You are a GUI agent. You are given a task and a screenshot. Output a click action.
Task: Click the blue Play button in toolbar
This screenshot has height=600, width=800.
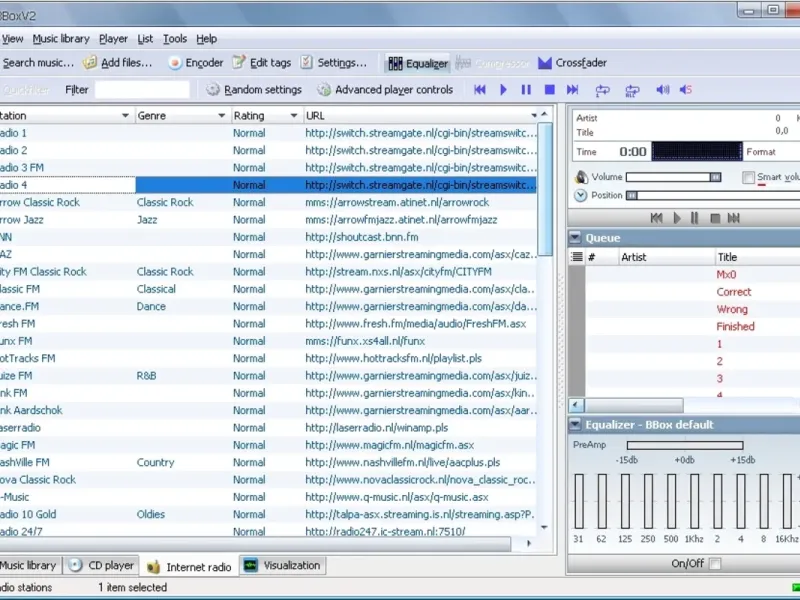pyautogui.click(x=503, y=90)
